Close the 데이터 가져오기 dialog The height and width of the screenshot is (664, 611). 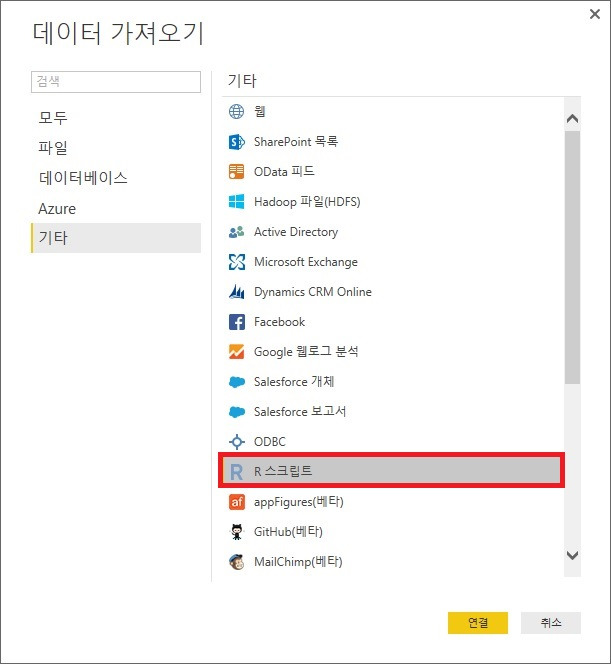[594, 14]
